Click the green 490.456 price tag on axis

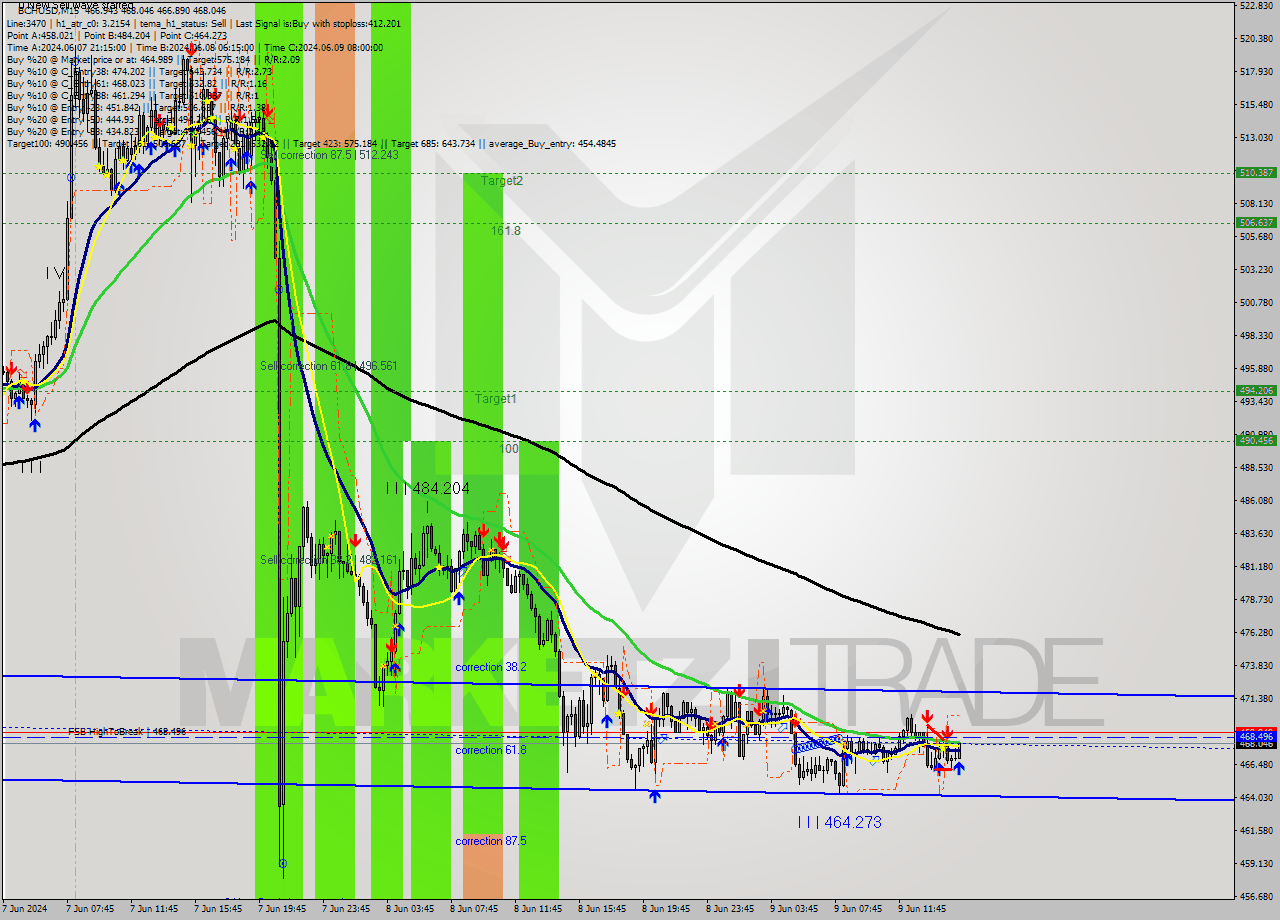pos(1256,440)
